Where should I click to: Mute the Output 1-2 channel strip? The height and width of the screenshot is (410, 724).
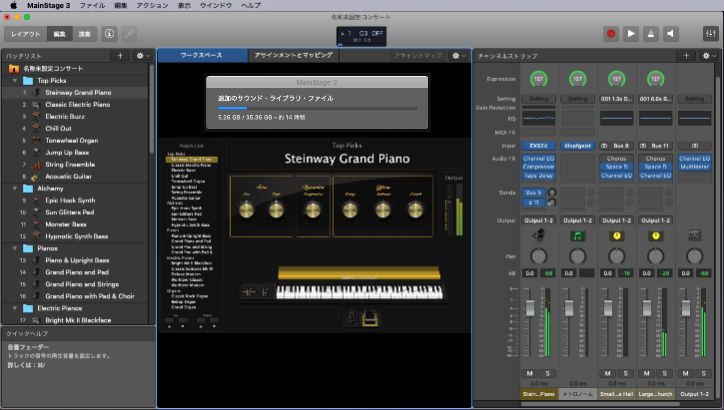686,373
